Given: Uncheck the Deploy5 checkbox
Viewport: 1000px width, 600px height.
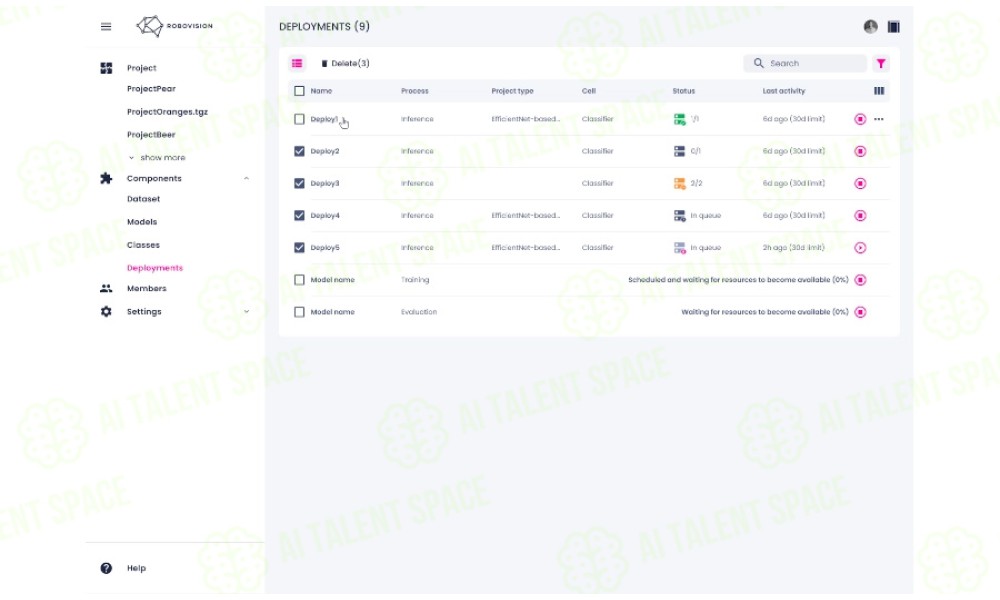Looking at the screenshot, I should pyautogui.click(x=299, y=247).
